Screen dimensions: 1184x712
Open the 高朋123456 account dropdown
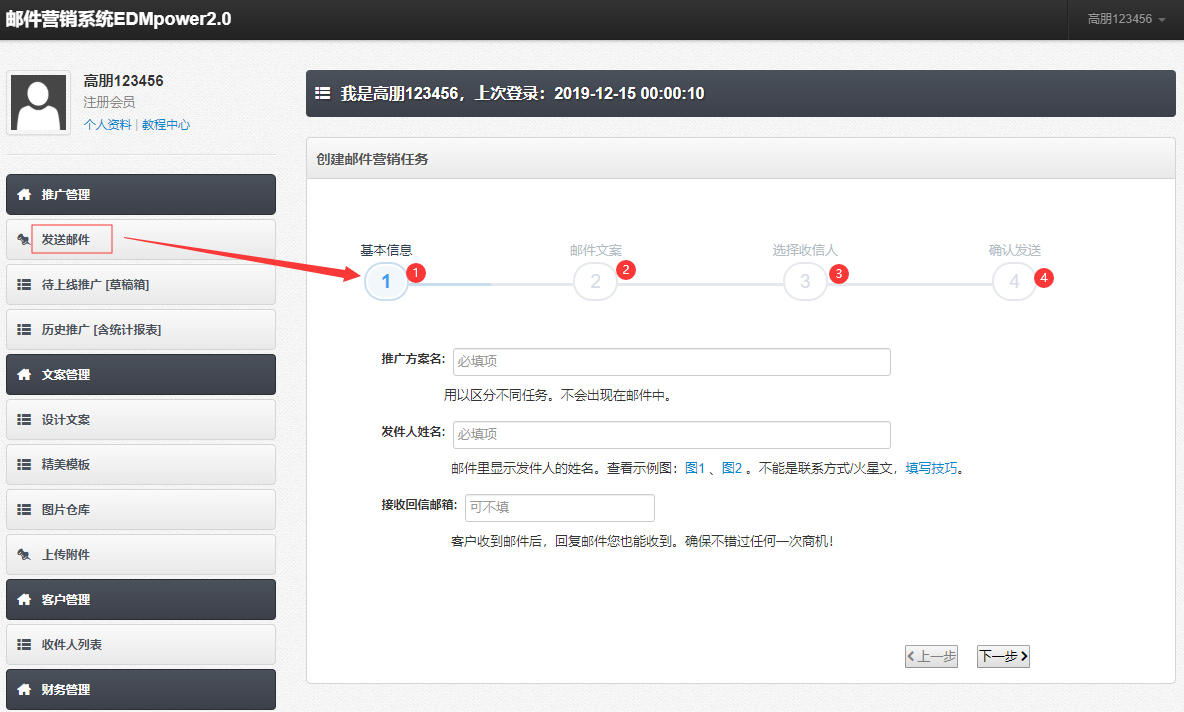pyautogui.click(x=1126, y=19)
